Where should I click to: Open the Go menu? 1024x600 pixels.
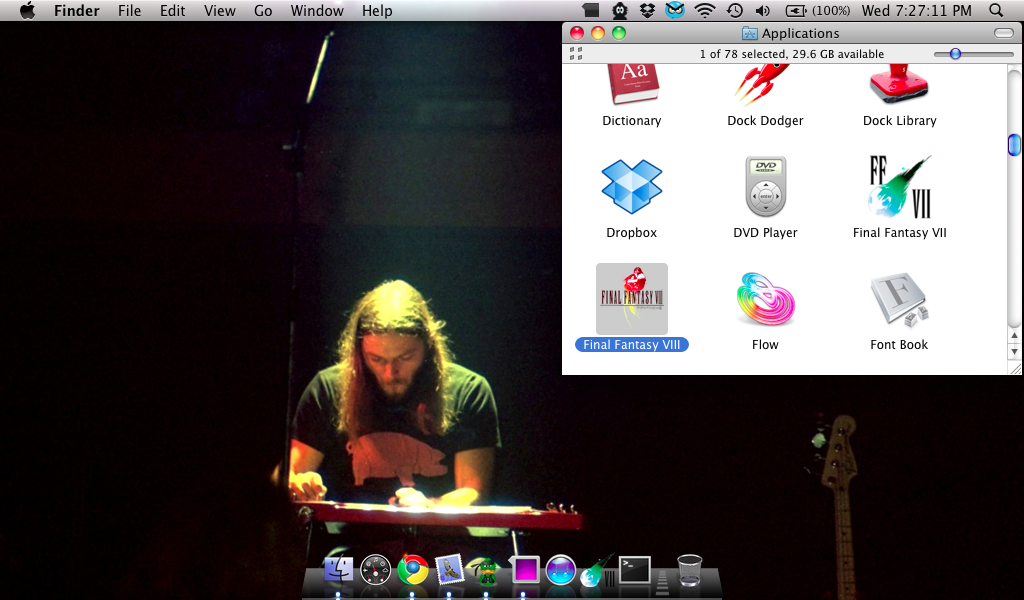[263, 10]
